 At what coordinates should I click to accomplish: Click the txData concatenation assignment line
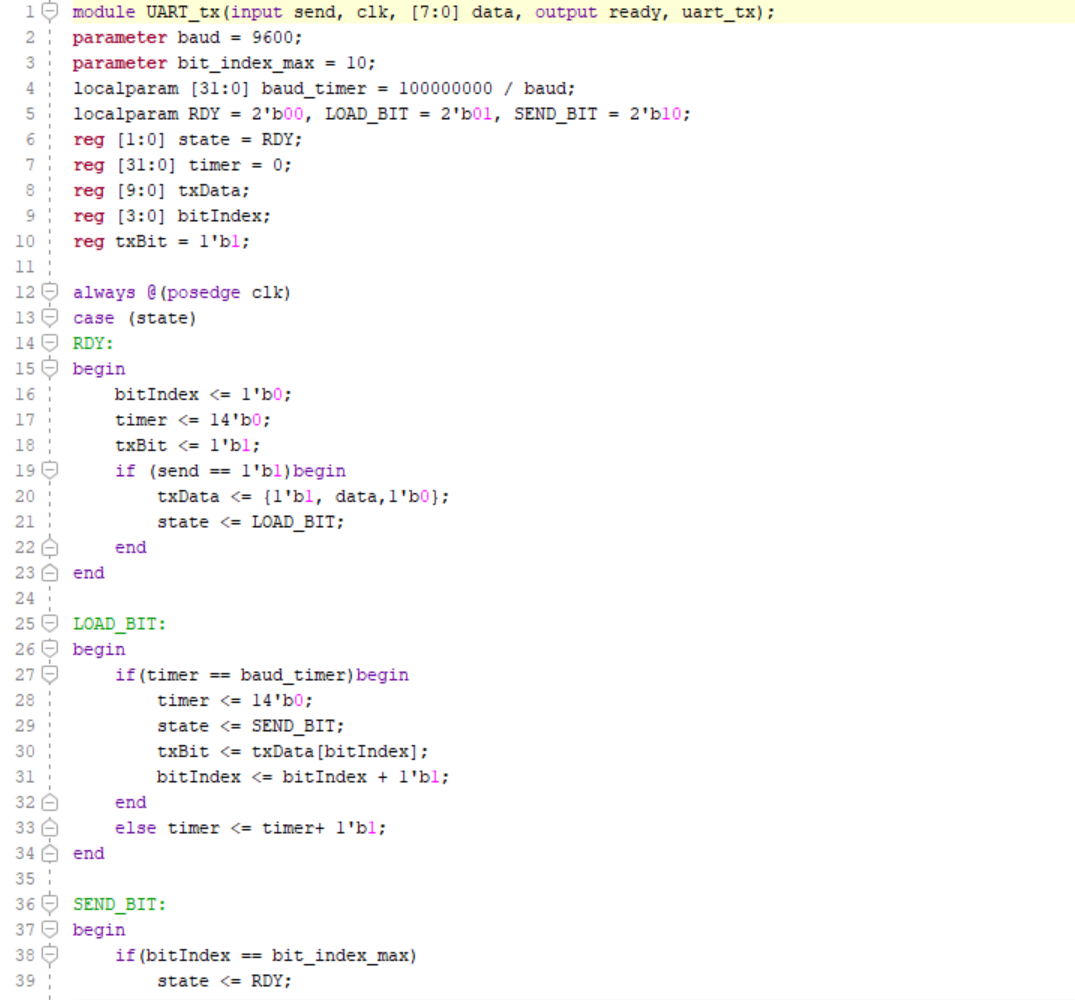303,496
